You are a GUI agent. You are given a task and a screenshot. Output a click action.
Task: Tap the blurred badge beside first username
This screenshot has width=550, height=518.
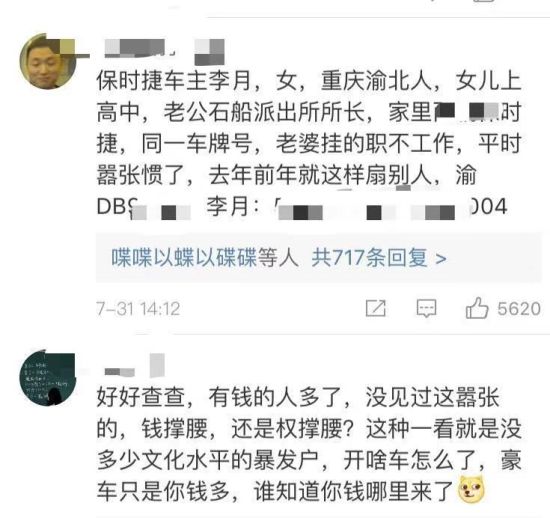click(x=209, y=52)
